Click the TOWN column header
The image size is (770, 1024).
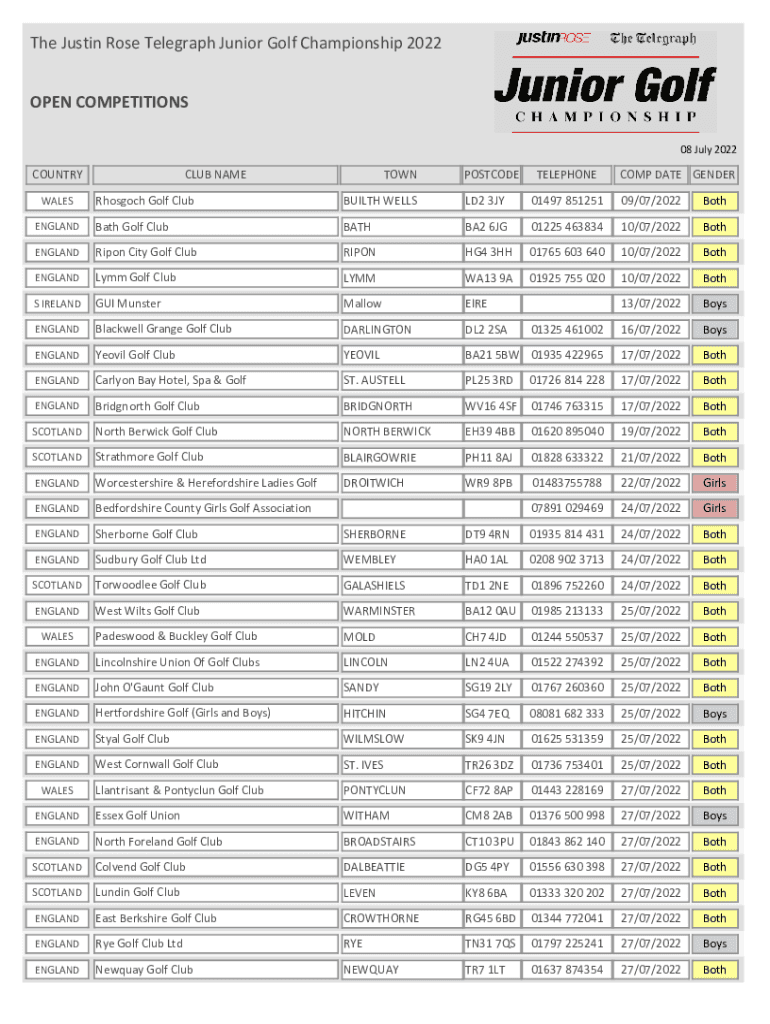point(399,174)
